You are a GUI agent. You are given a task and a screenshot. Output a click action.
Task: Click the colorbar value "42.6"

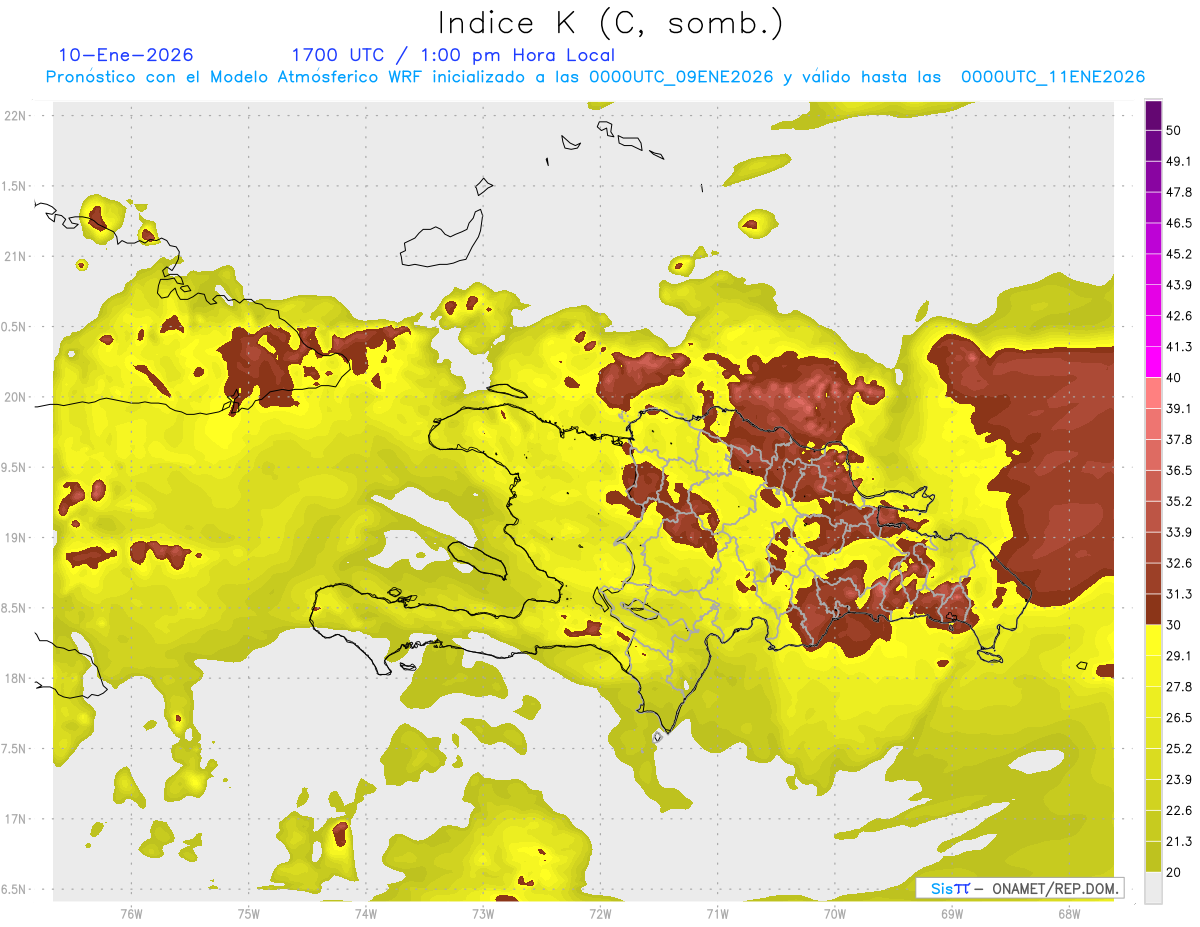[1180, 316]
